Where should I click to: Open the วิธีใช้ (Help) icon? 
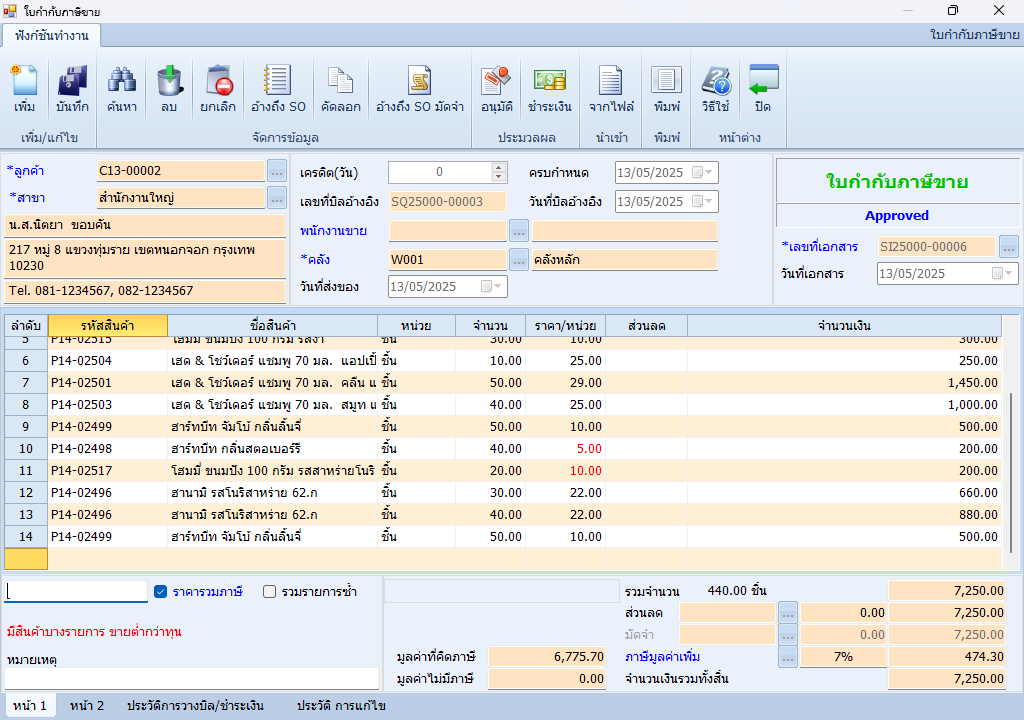(x=715, y=88)
